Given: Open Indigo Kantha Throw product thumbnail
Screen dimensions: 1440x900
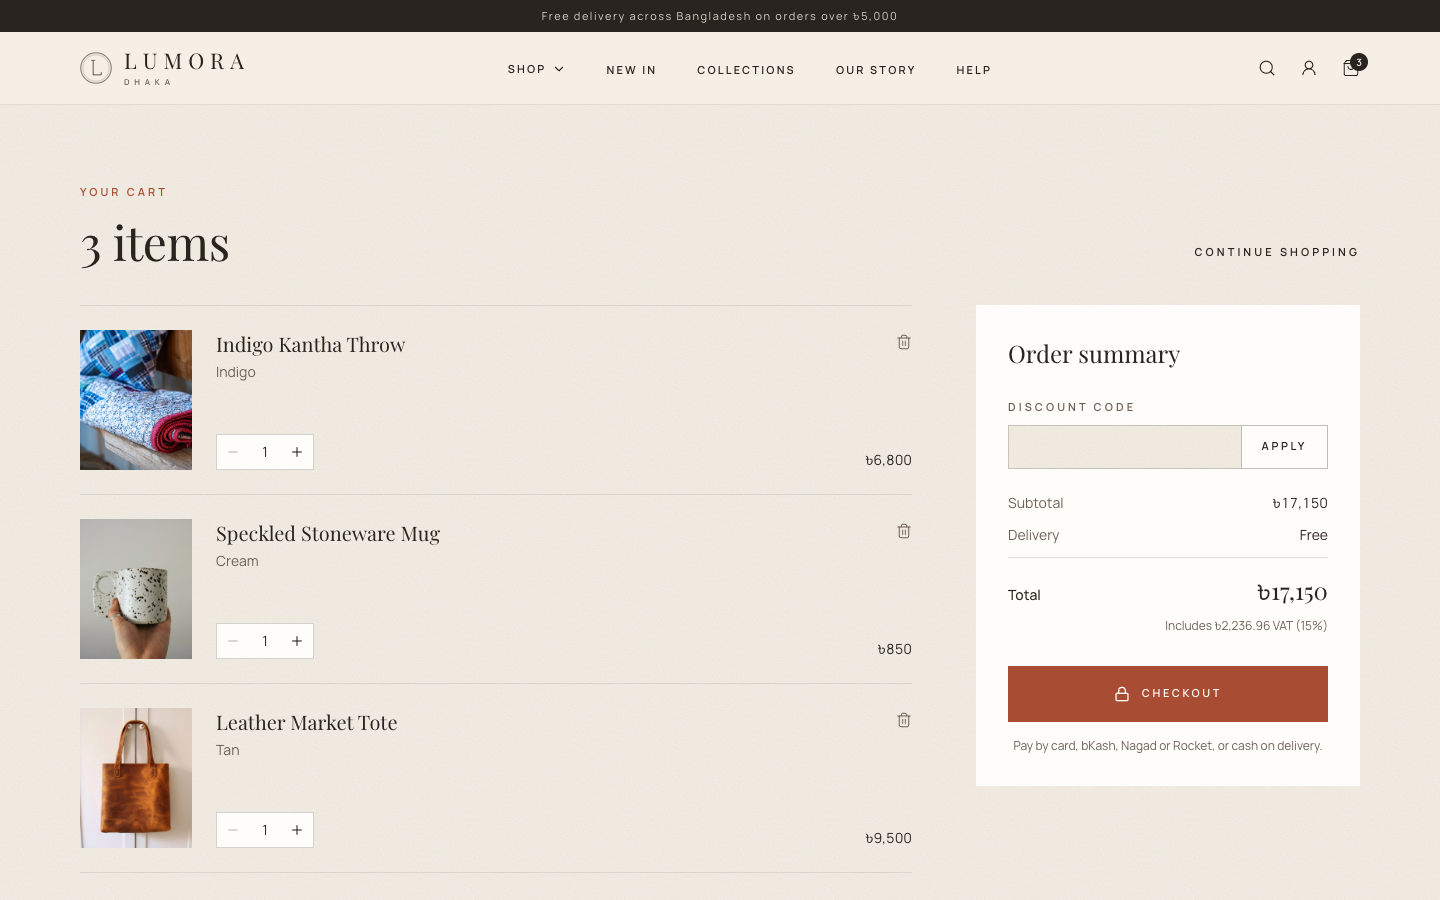Looking at the screenshot, I should pyautogui.click(x=136, y=400).
